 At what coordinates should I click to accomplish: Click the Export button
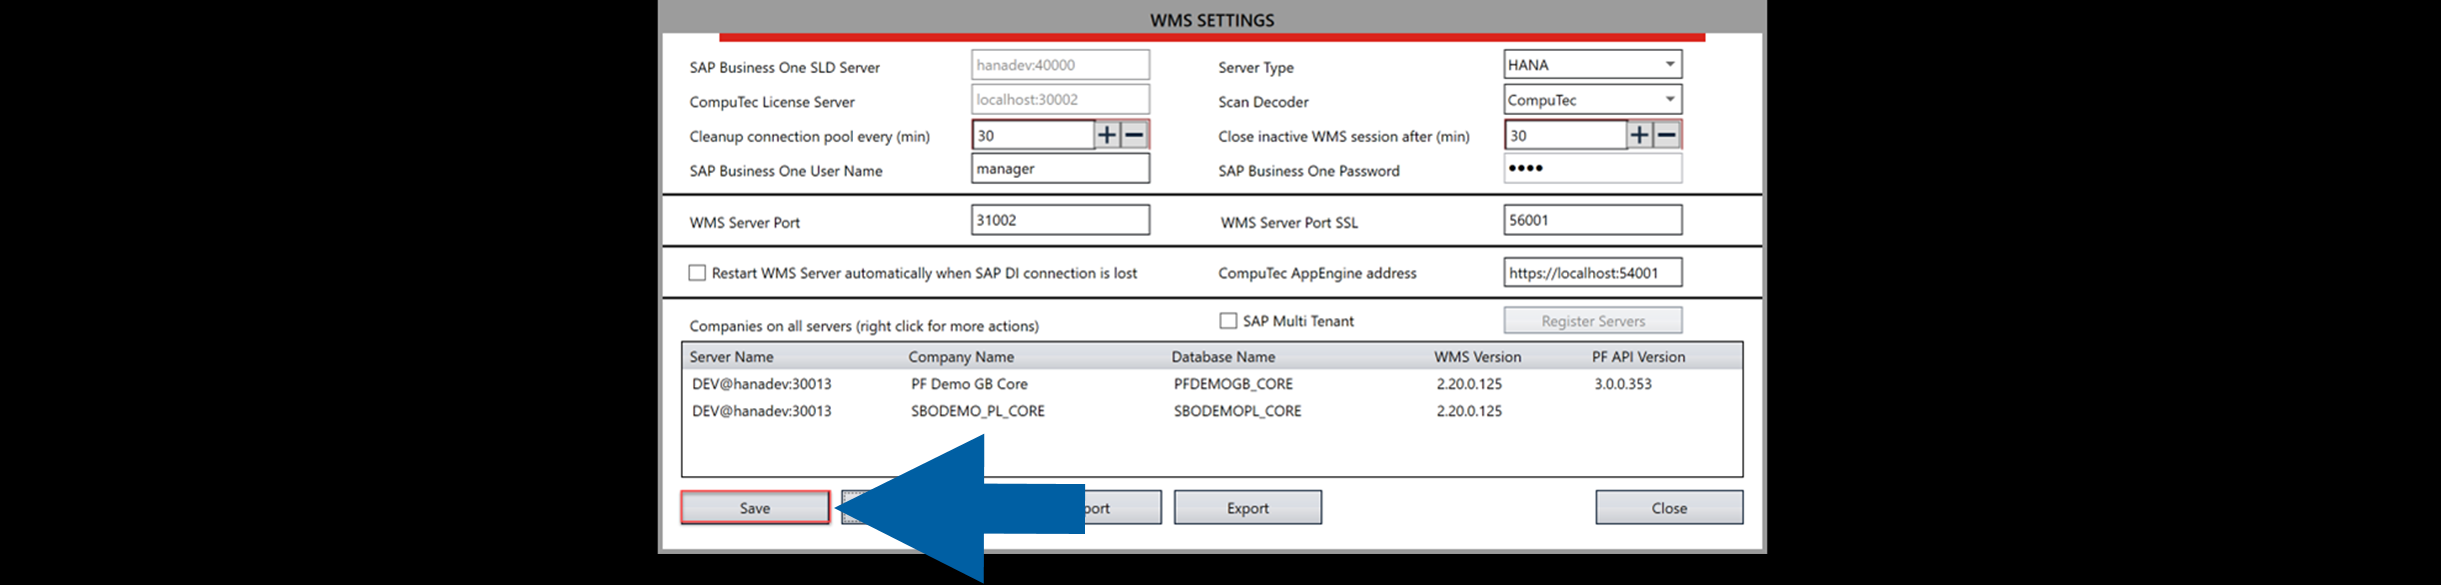[x=1248, y=508]
